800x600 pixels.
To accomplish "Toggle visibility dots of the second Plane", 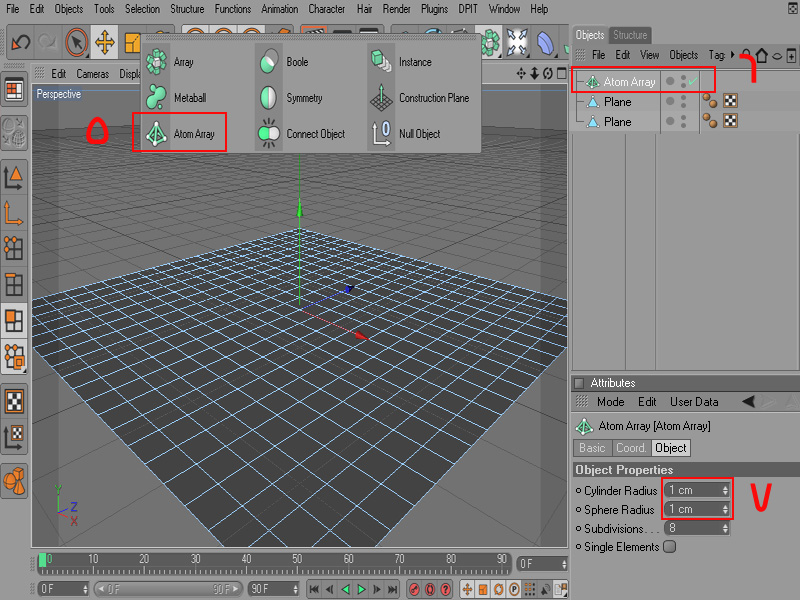I will click(x=683, y=121).
